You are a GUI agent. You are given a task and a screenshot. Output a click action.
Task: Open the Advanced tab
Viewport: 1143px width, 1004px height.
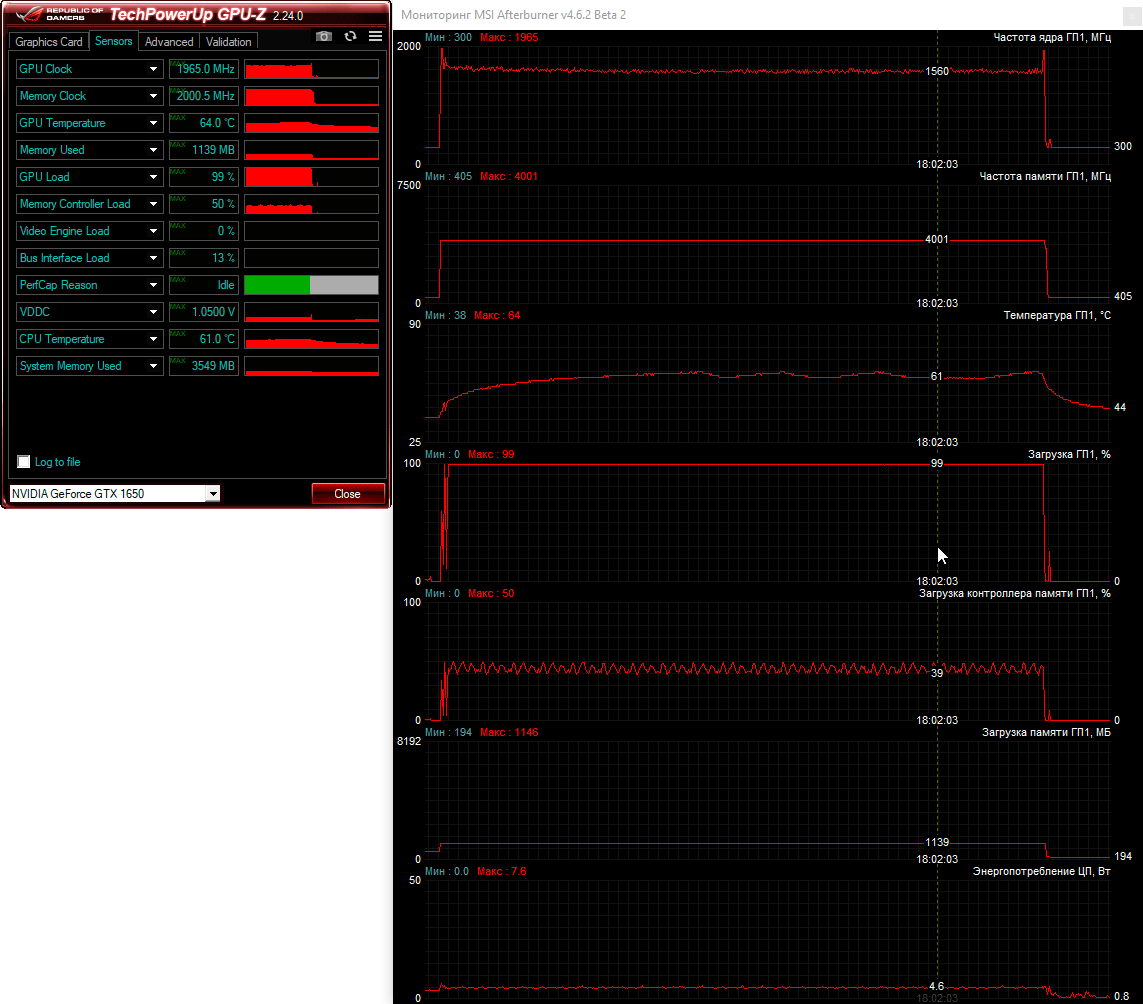(169, 42)
